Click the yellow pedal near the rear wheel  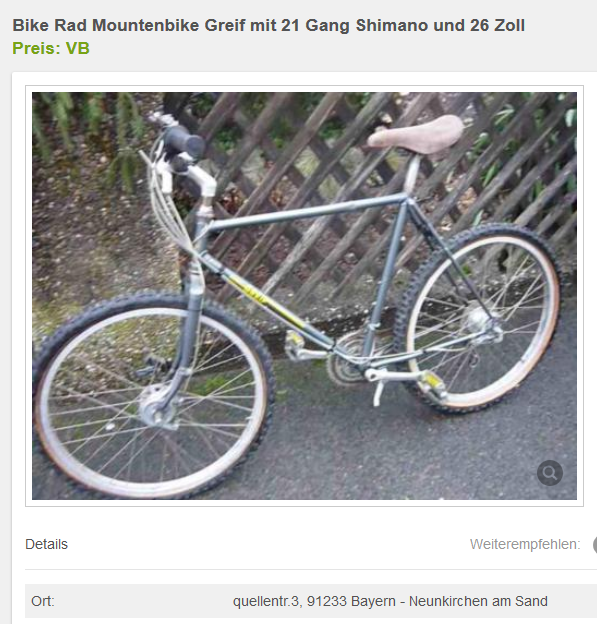pyautogui.click(x=433, y=382)
